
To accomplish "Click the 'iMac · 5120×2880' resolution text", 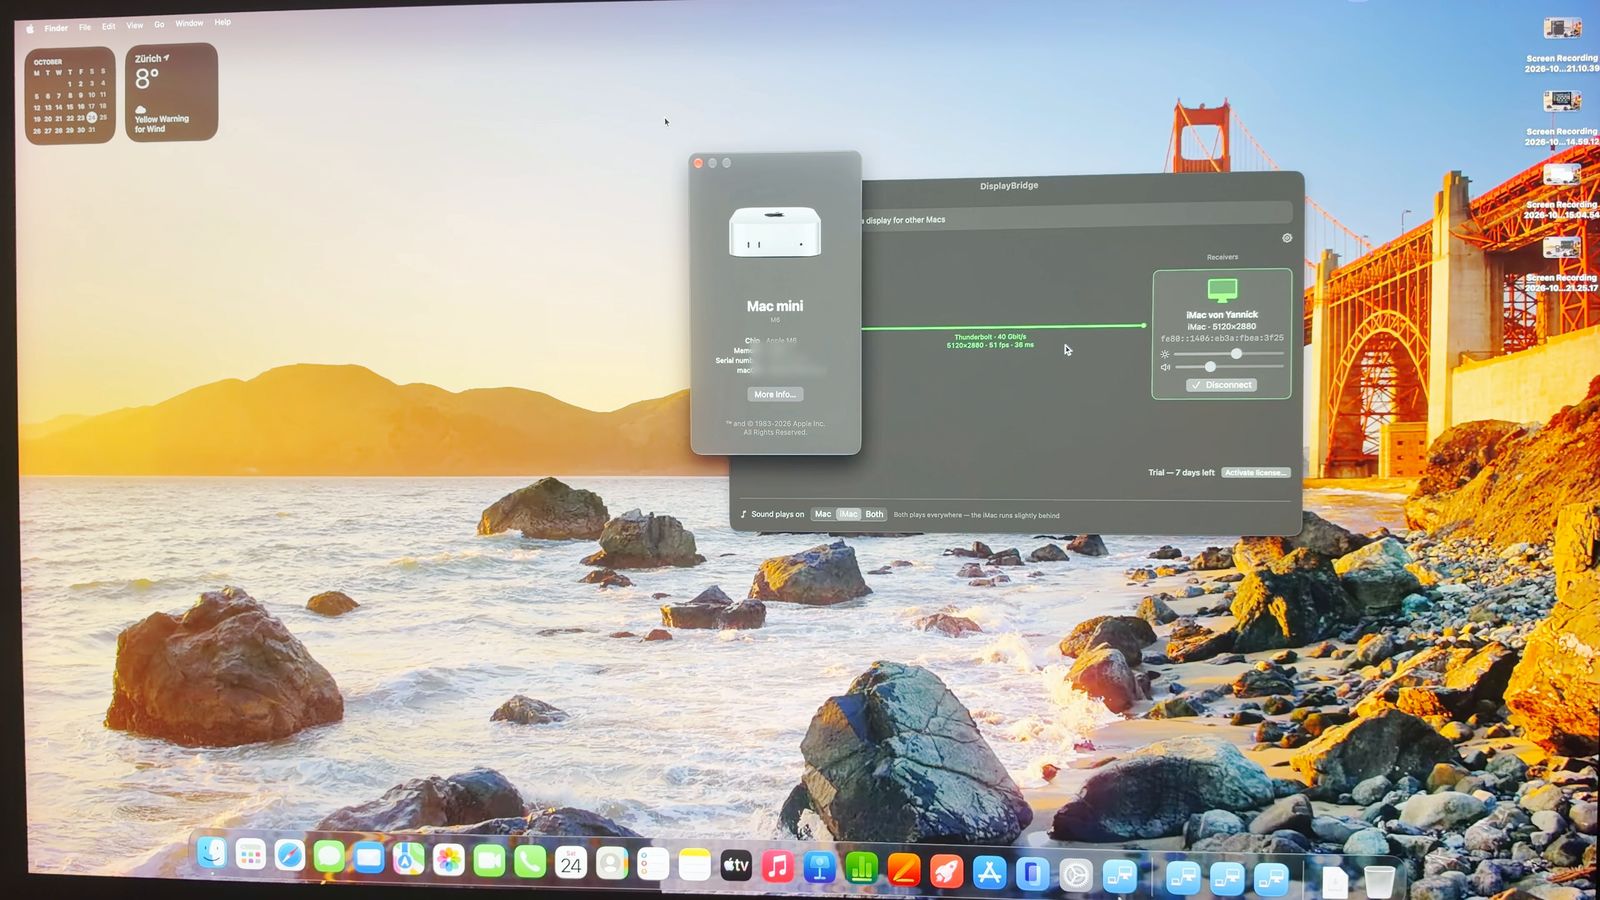I will [1222, 327].
